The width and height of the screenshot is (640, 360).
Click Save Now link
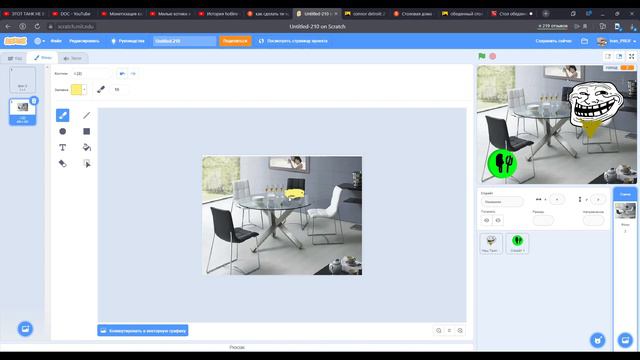click(x=553, y=41)
